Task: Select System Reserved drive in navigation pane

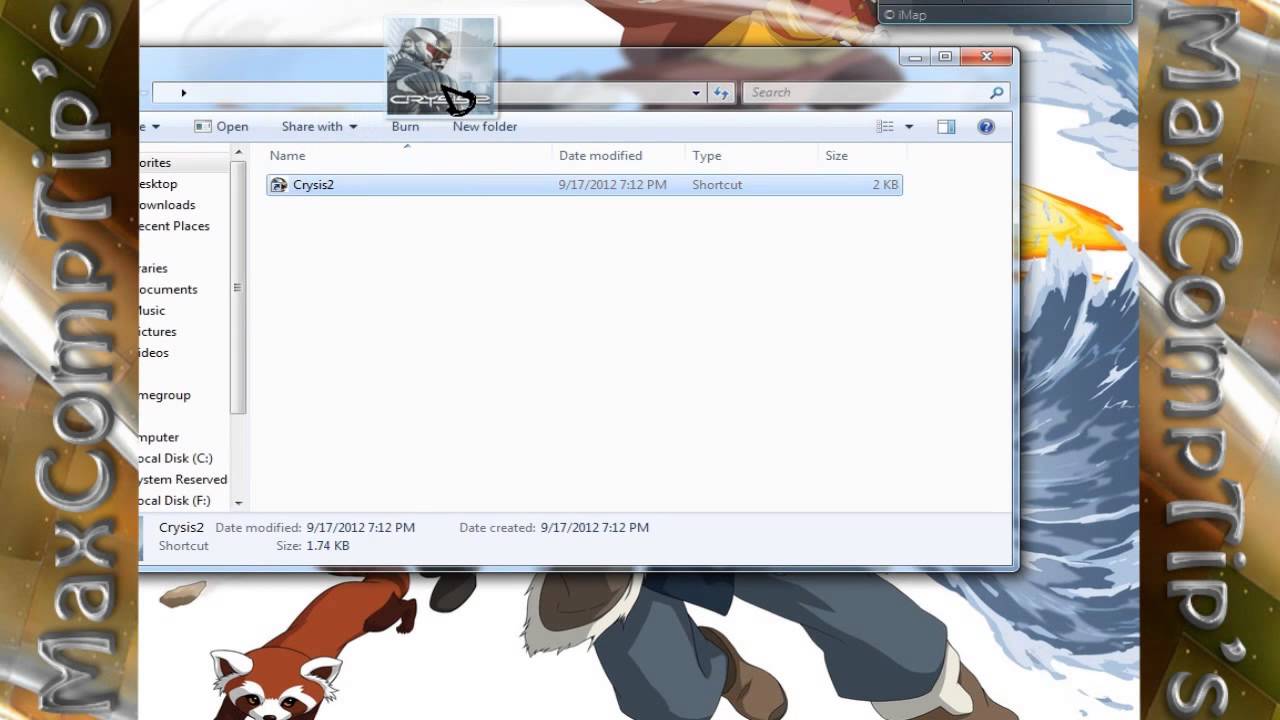Action: [x=183, y=479]
